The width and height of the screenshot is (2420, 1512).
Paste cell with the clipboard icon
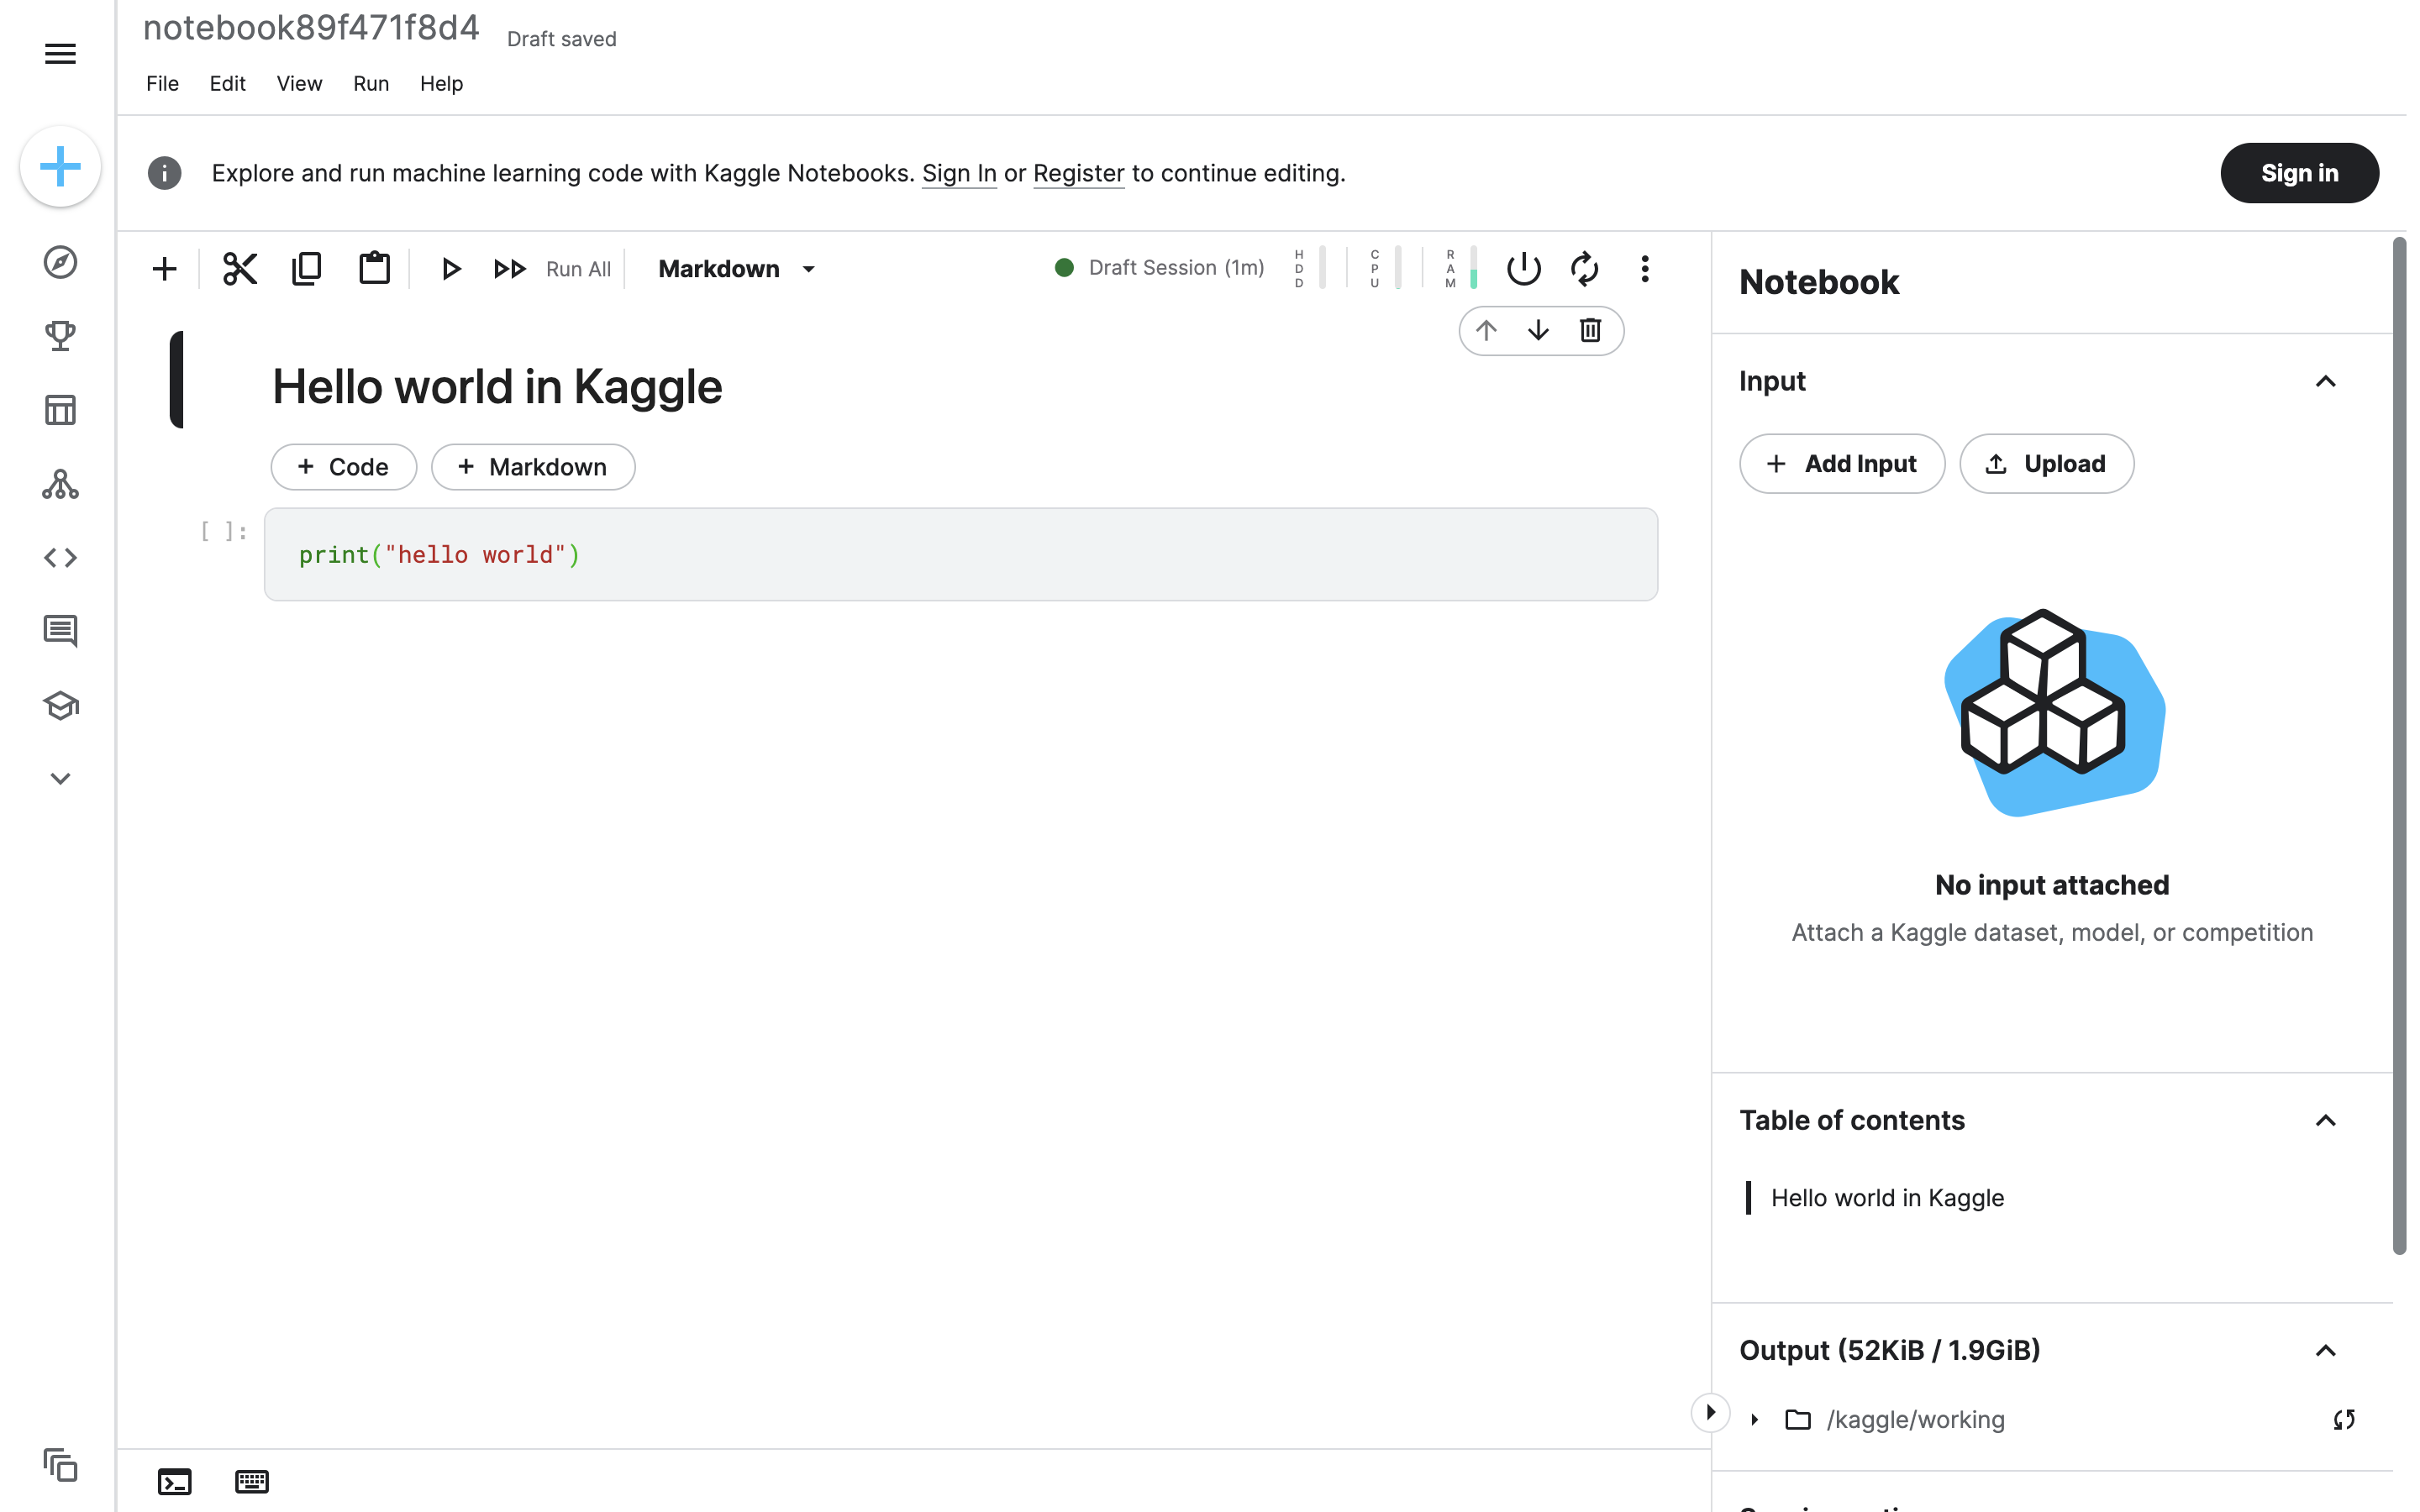click(374, 268)
